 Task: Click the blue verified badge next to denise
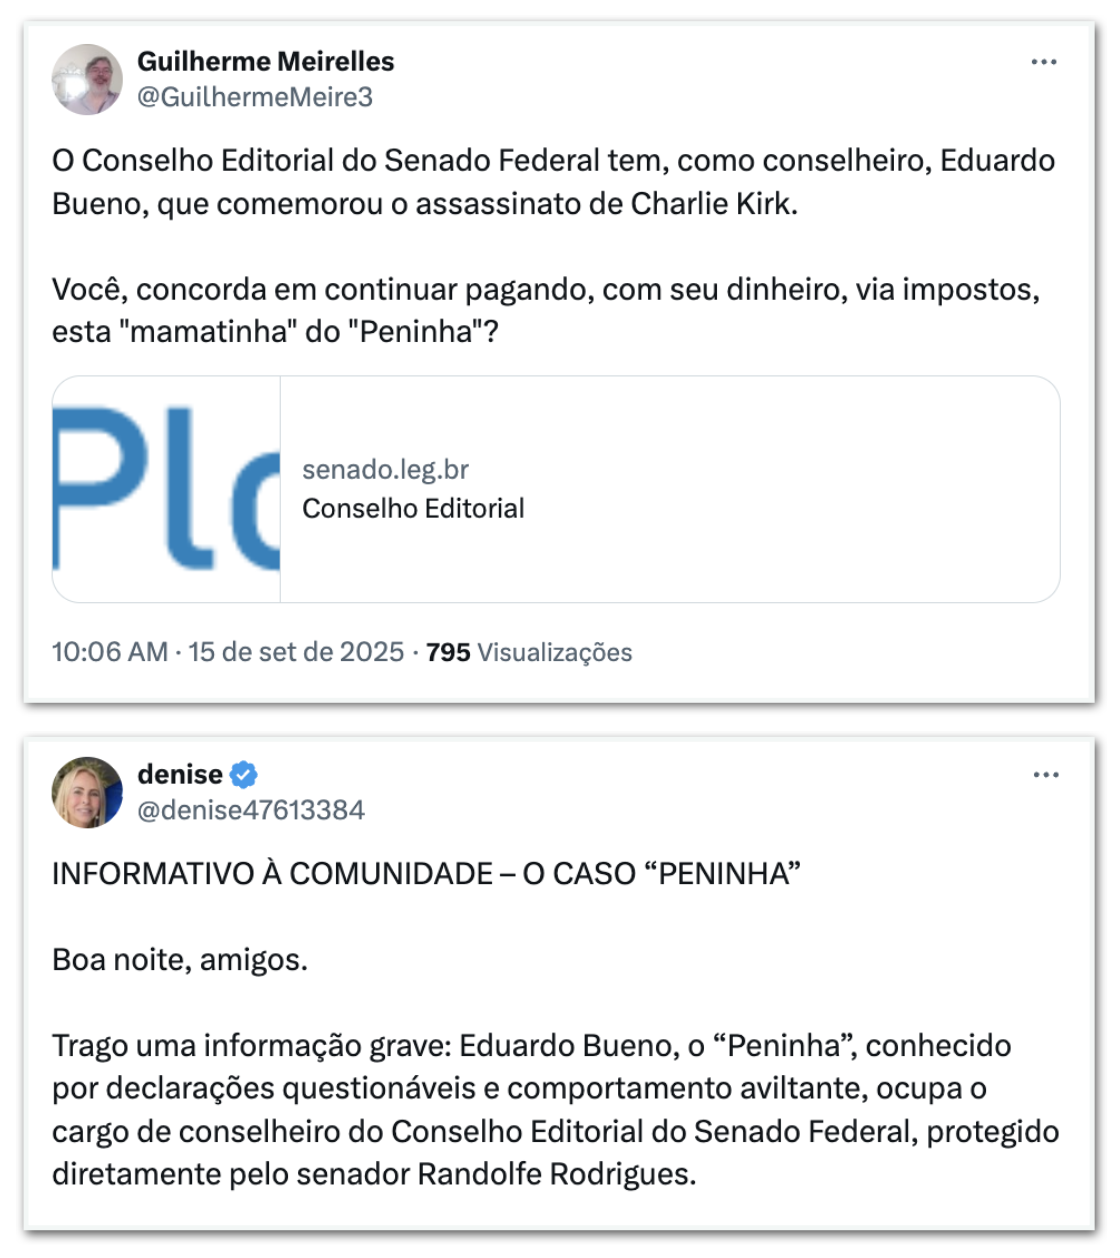pyautogui.click(x=244, y=775)
